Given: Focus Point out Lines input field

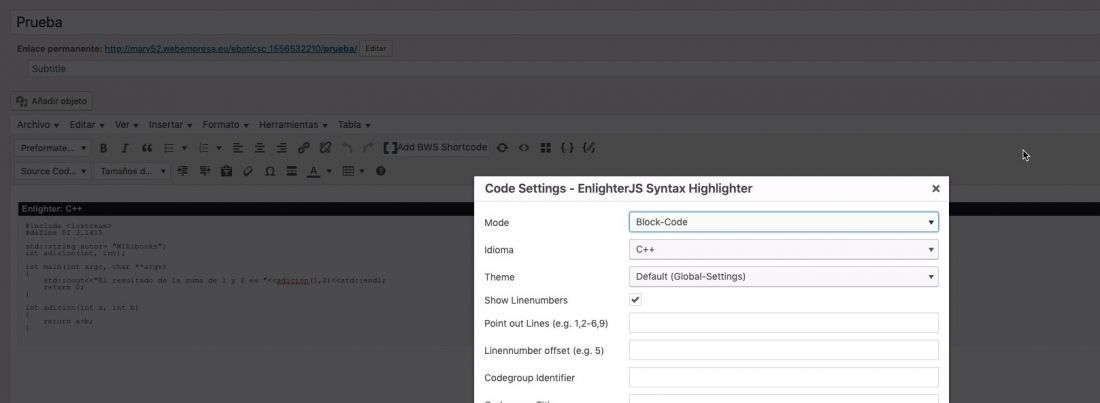Looking at the screenshot, I should pyautogui.click(x=784, y=323).
